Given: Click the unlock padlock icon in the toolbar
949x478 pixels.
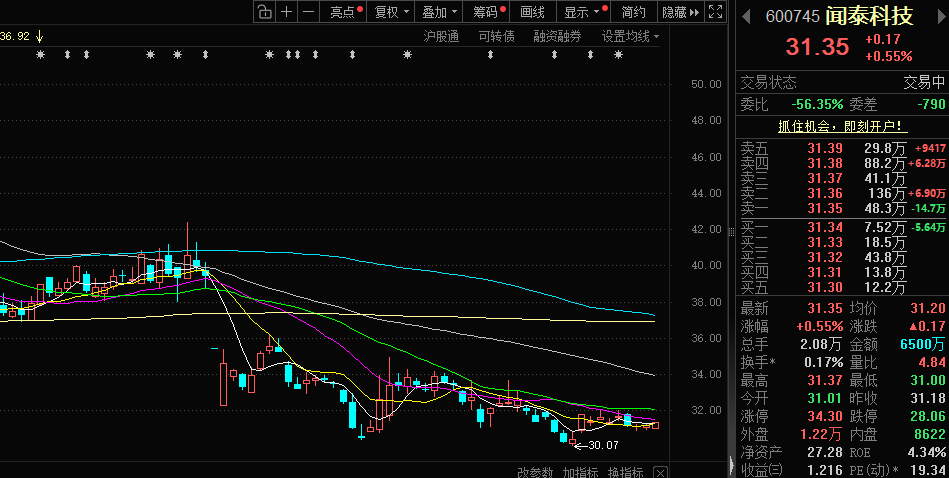Looking at the screenshot, I should 264,11.
